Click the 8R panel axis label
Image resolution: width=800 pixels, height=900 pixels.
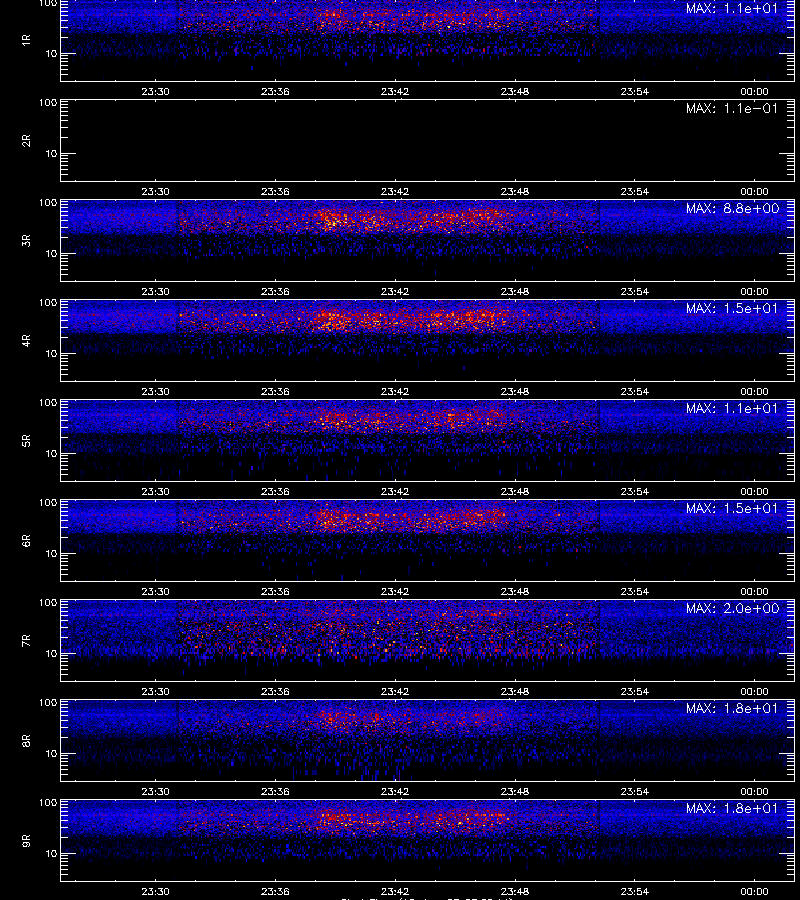[26, 740]
